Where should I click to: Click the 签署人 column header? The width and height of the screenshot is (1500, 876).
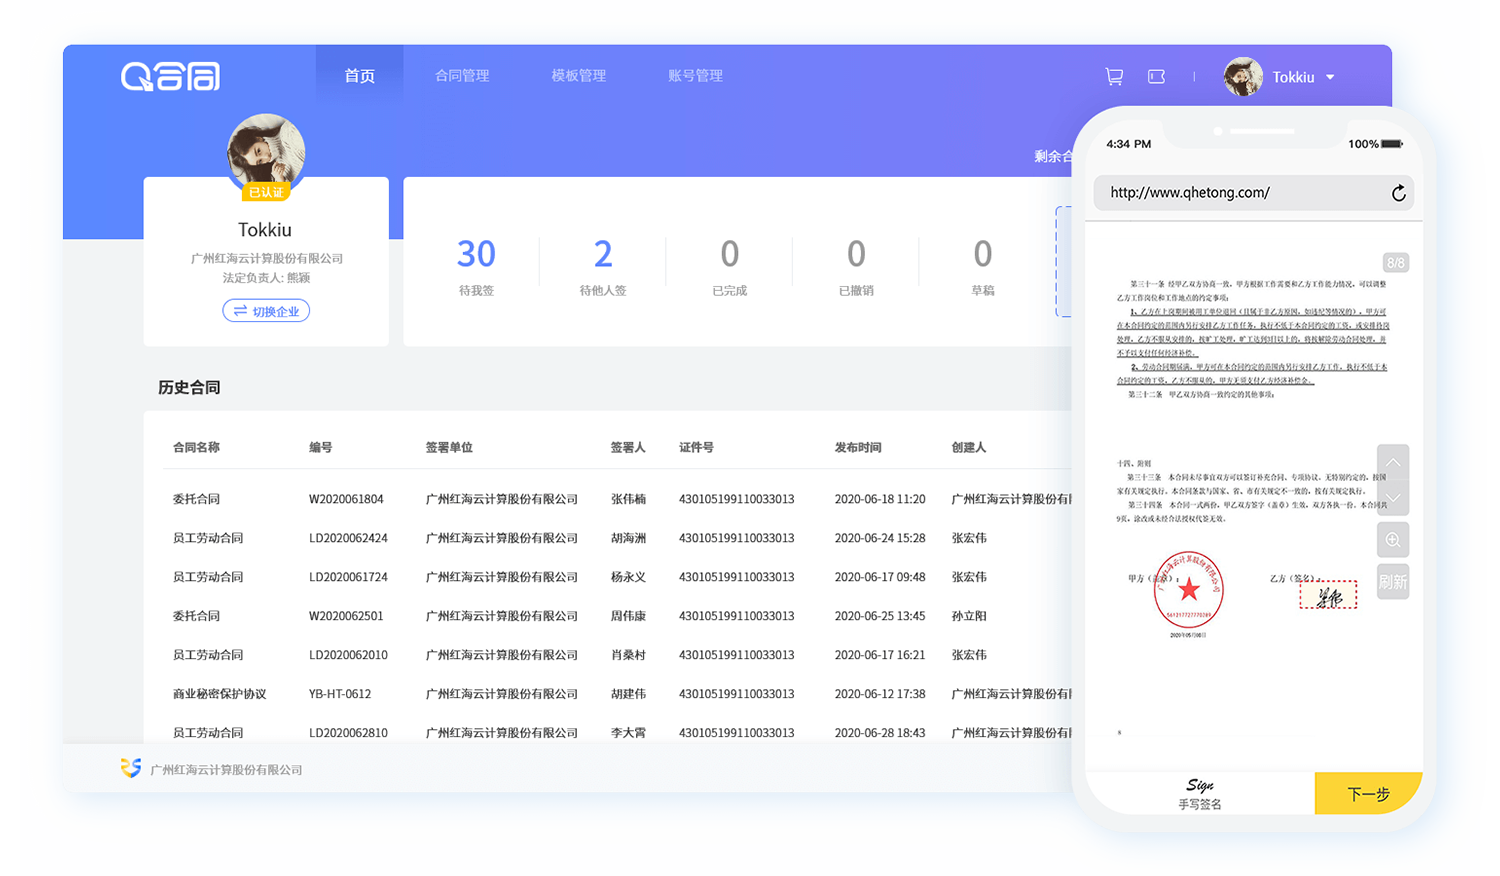[x=628, y=447]
